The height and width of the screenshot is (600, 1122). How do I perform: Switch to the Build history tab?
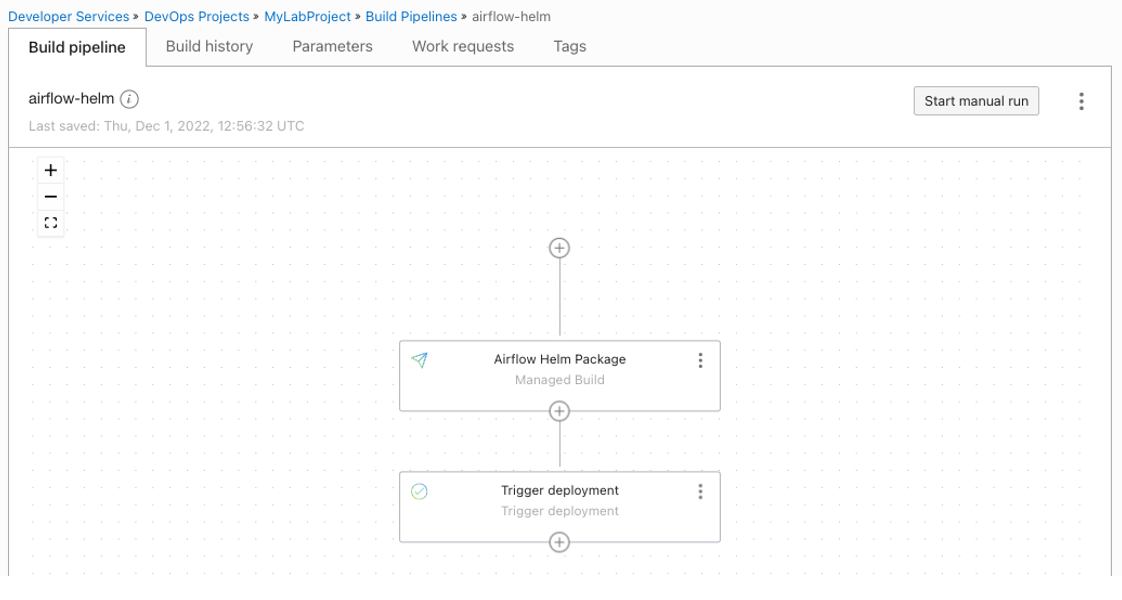click(209, 46)
